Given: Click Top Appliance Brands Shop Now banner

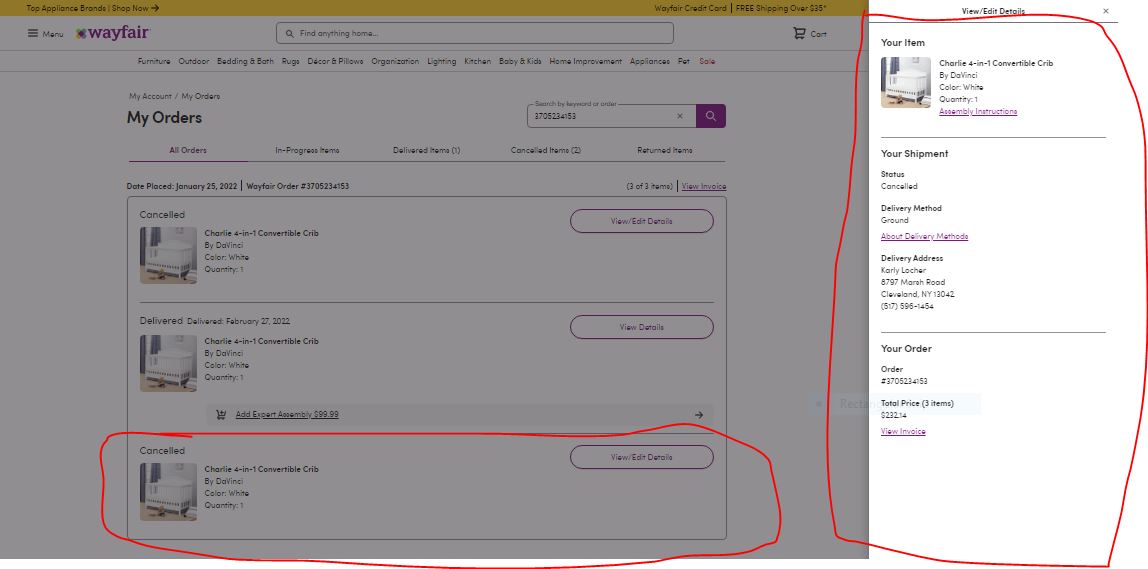Looking at the screenshot, I should 93,8.
